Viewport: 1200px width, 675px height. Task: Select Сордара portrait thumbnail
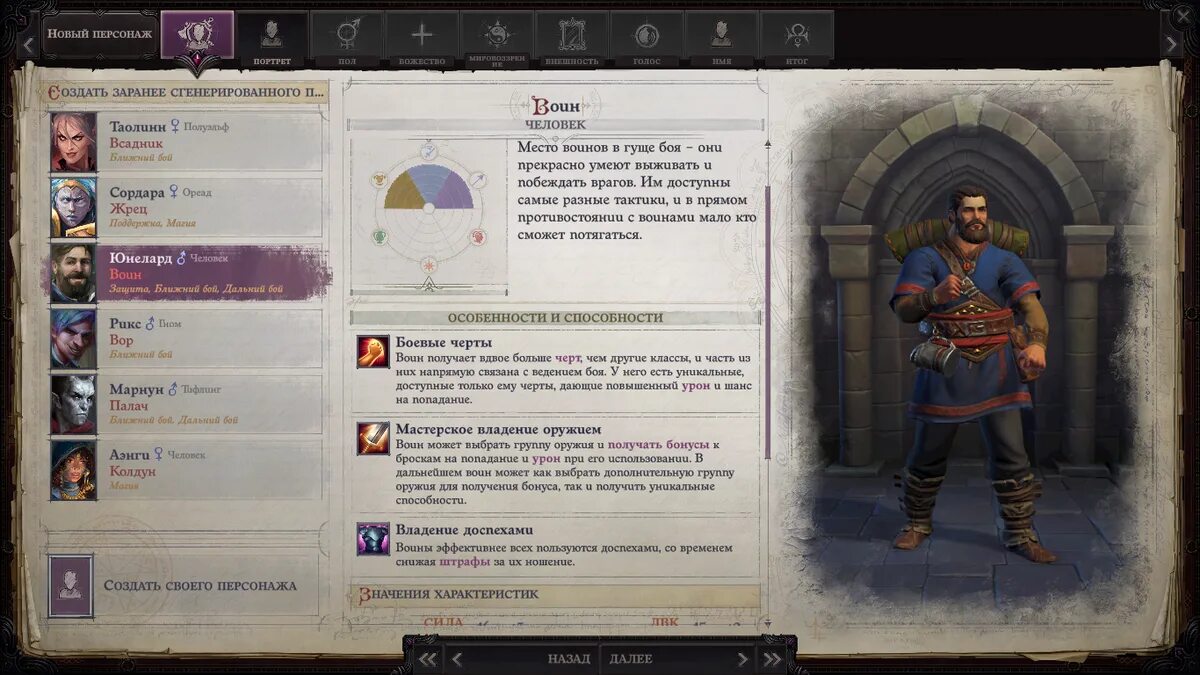click(x=74, y=208)
